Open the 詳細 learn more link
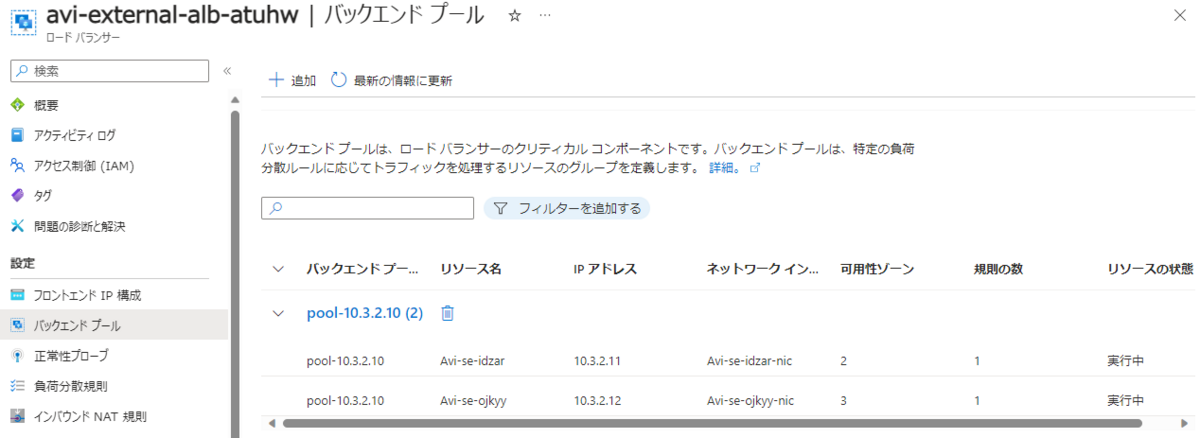 [724, 168]
